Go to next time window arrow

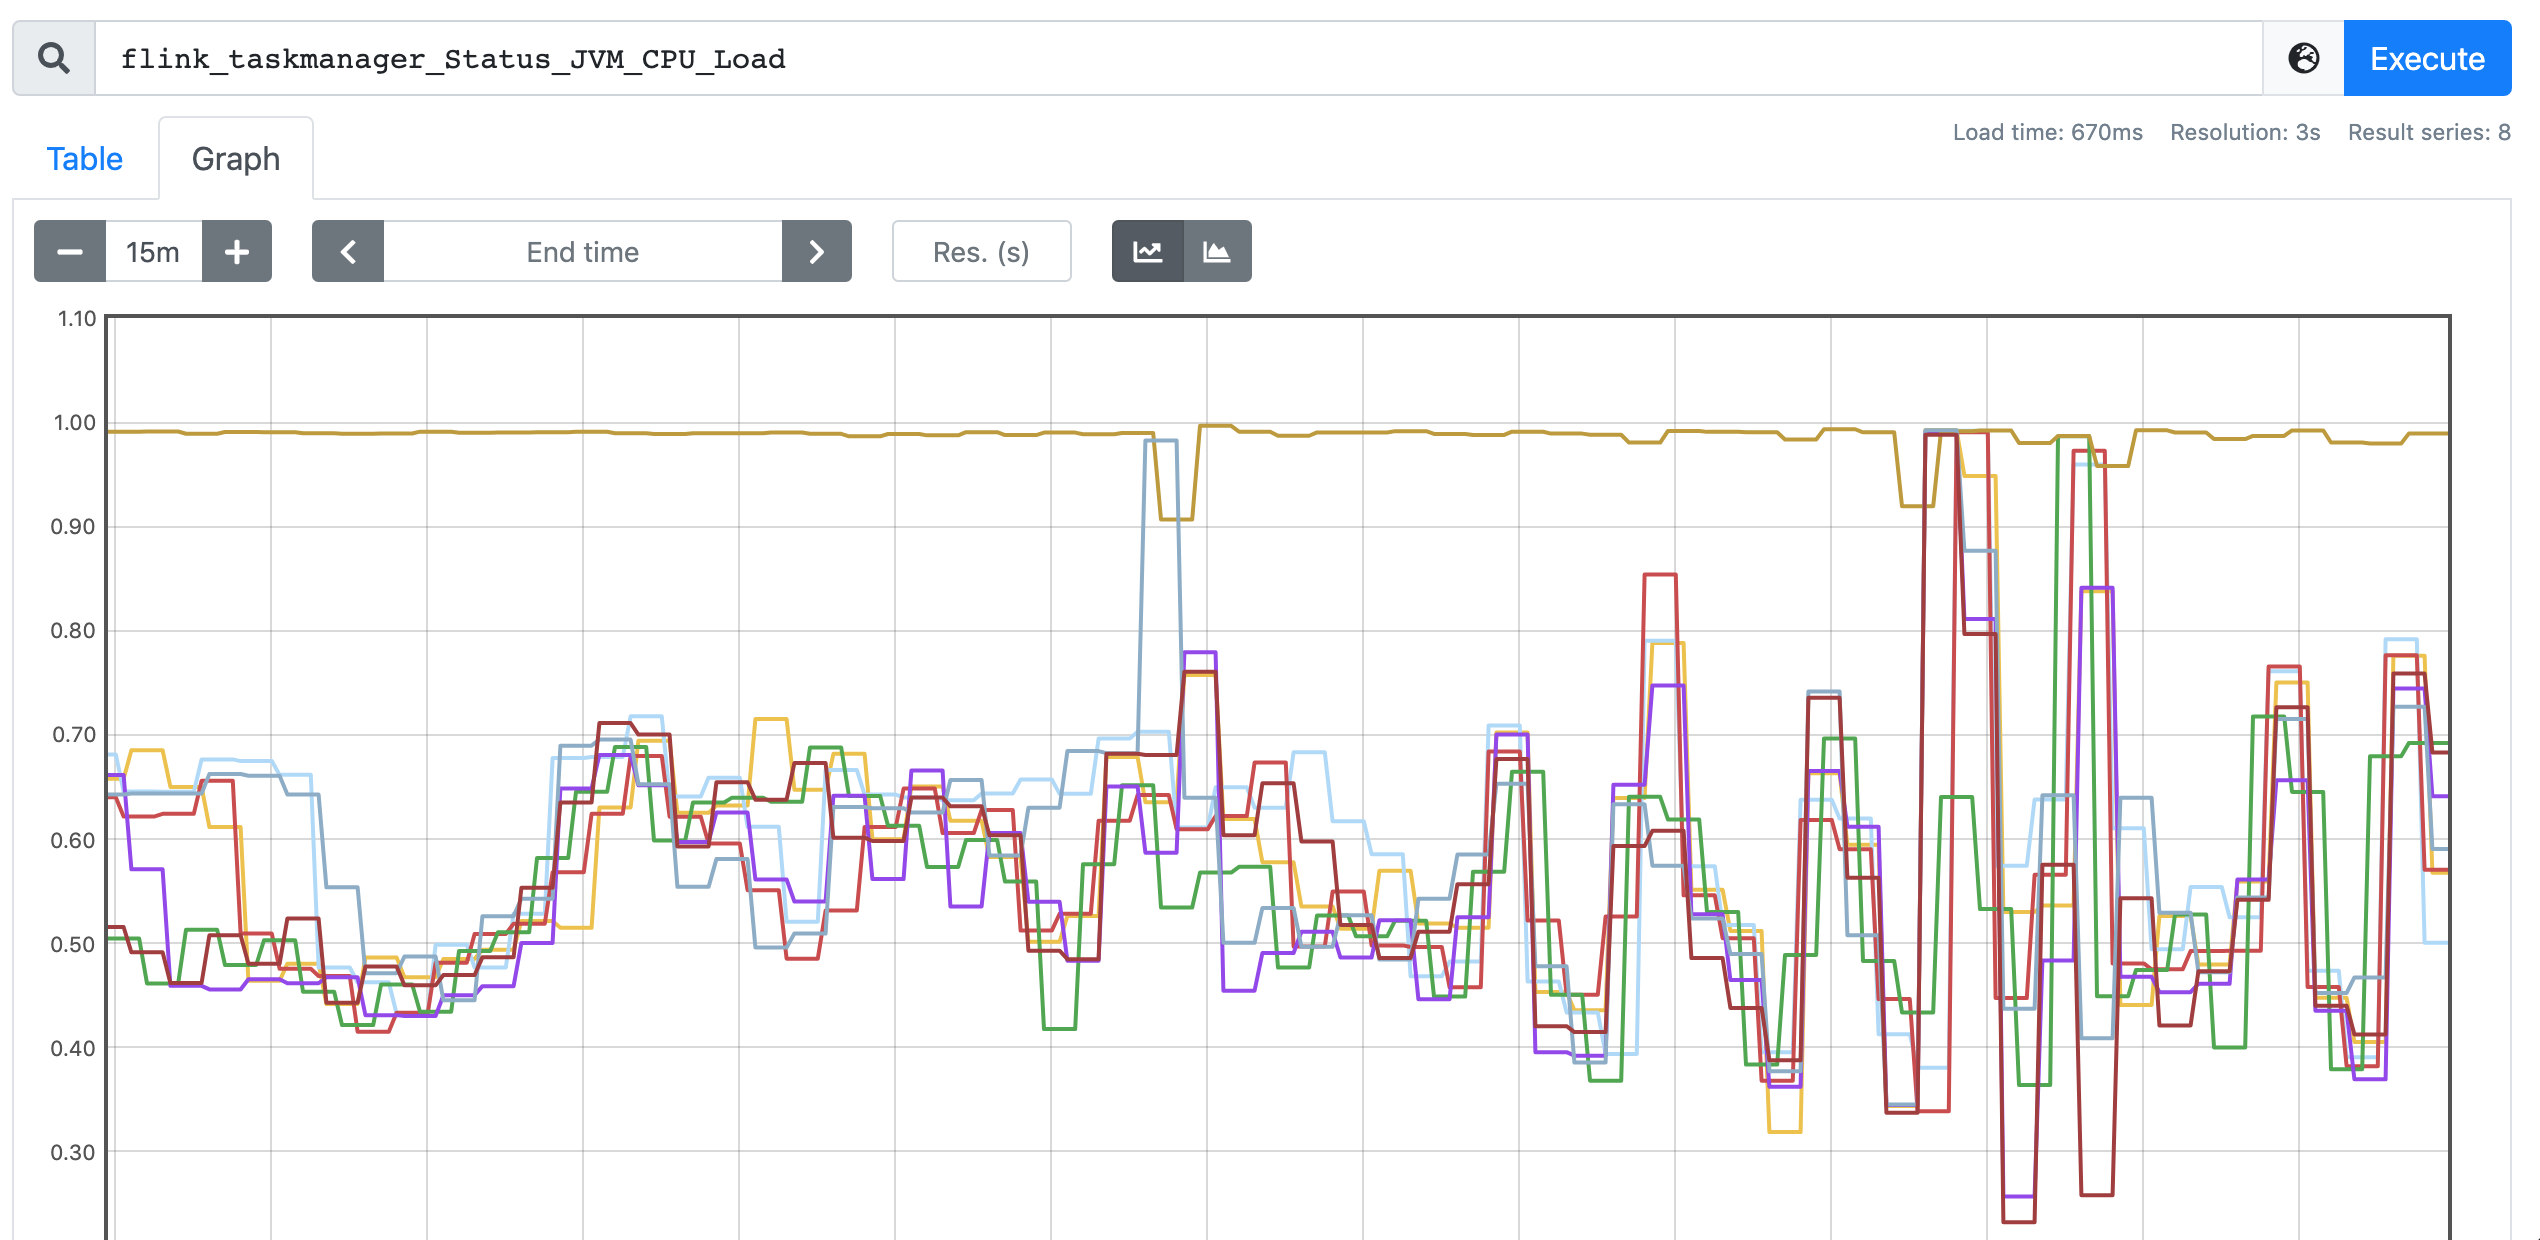coord(816,252)
